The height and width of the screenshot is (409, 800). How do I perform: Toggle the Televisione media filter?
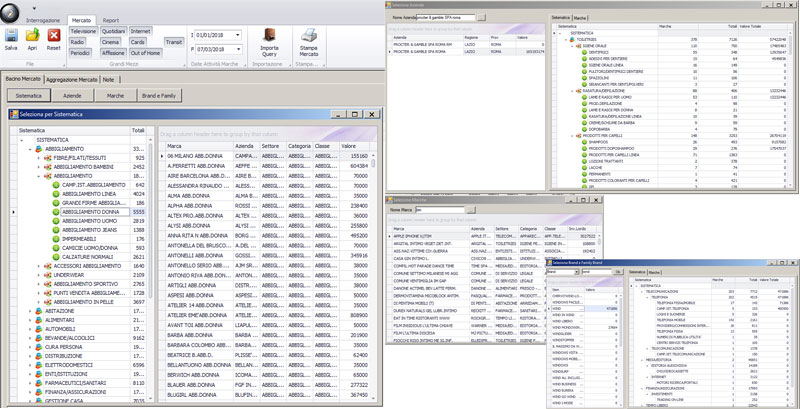point(84,32)
